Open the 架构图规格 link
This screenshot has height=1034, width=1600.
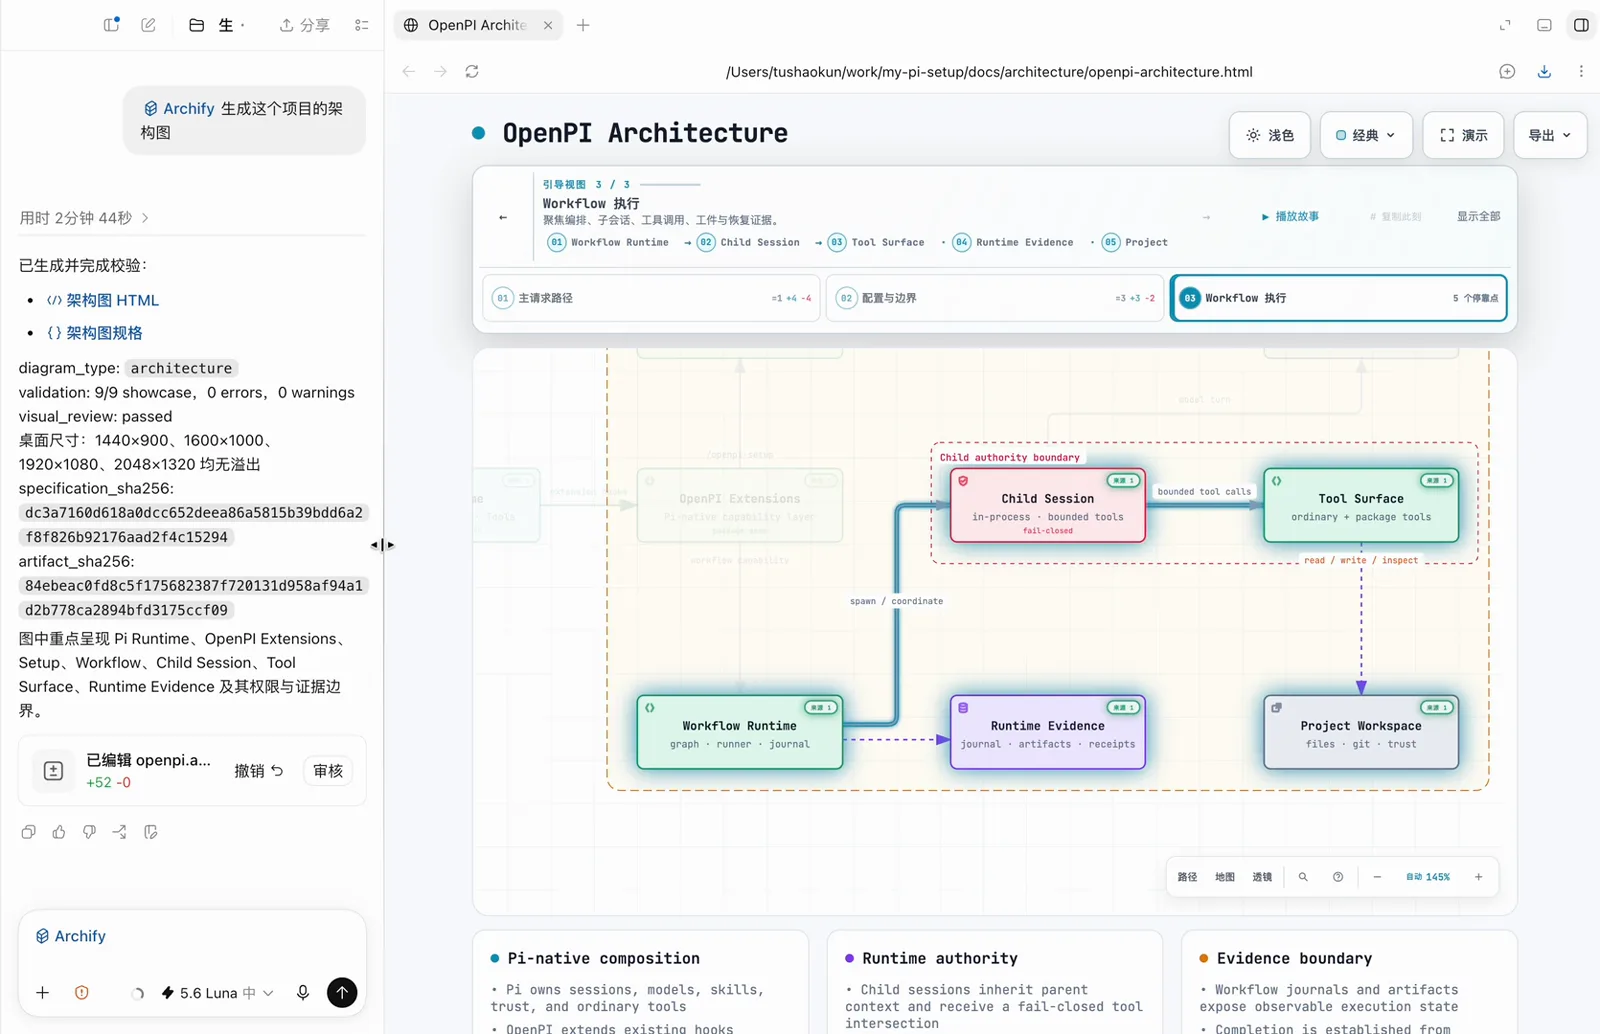pyautogui.click(x=95, y=333)
